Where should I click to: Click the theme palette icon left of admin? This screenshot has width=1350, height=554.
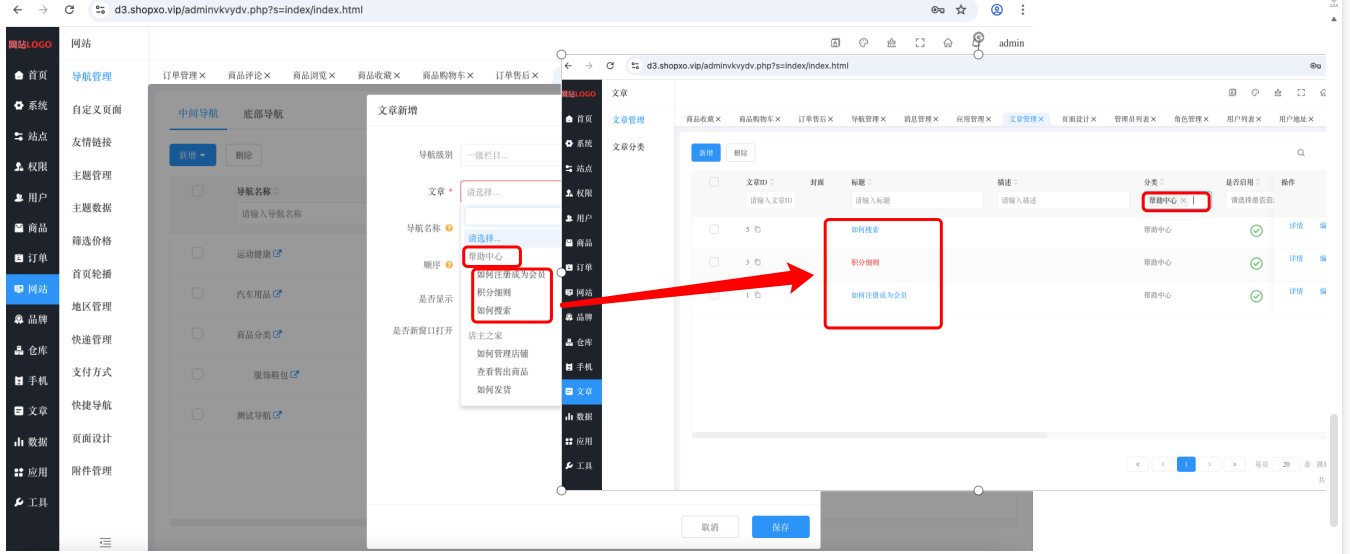click(x=863, y=43)
